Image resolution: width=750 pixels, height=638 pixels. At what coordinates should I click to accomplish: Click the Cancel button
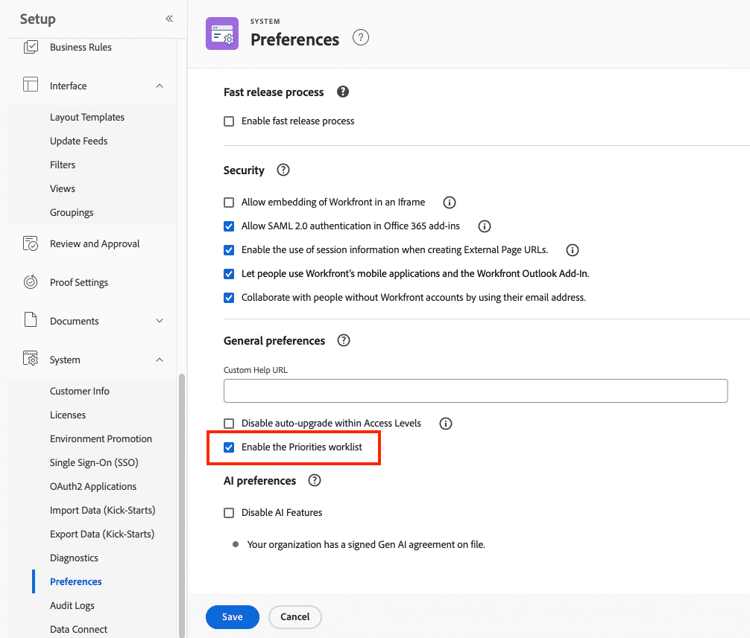pos(295,617)
